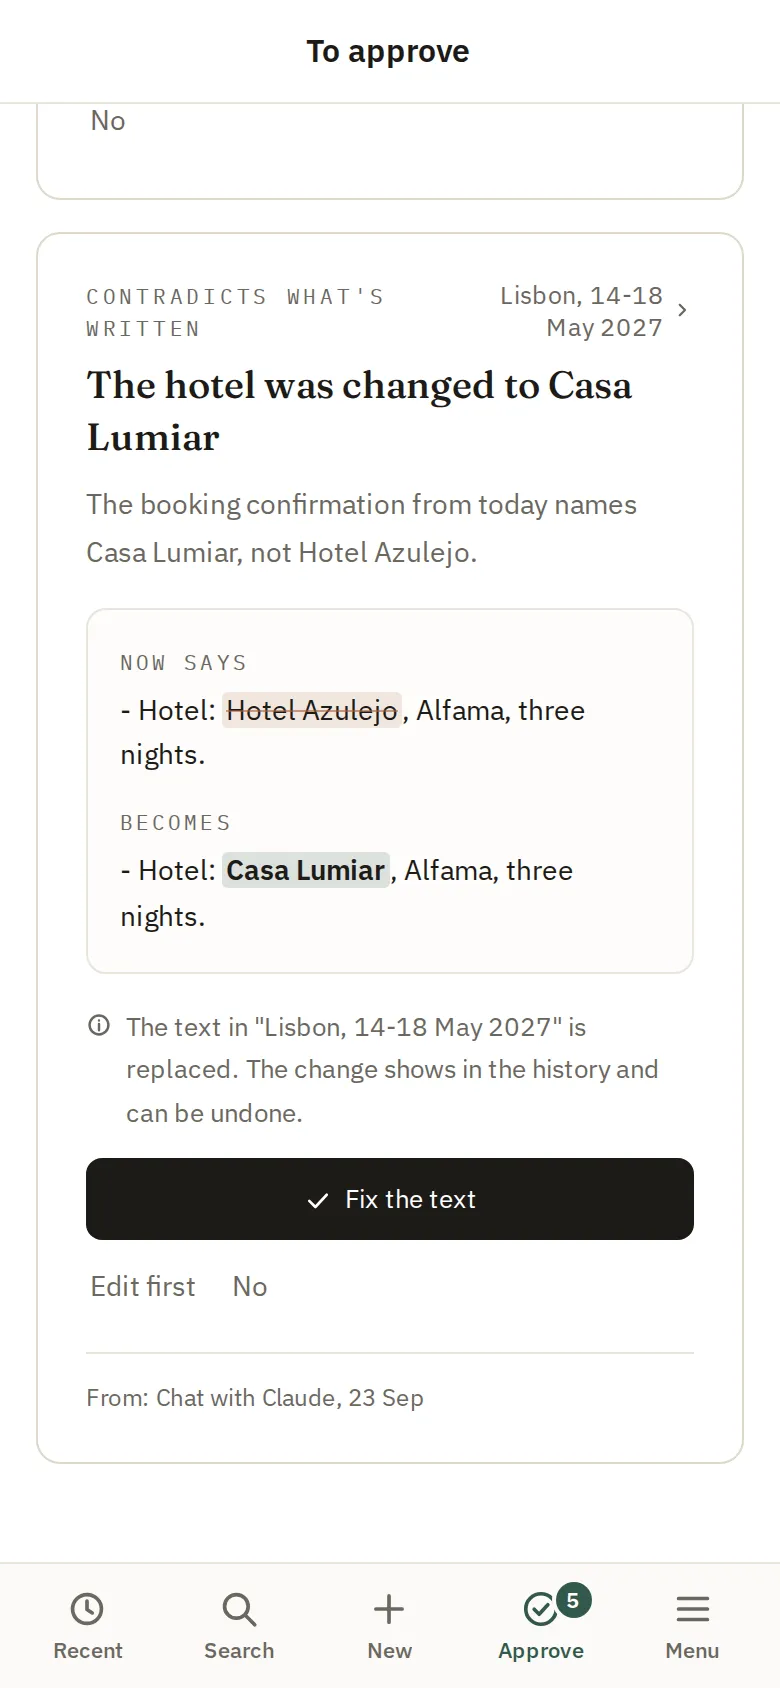Click the card title about Casa Lumiar
Viewport: 780px width, 1688px height.
tap(359, 411)
